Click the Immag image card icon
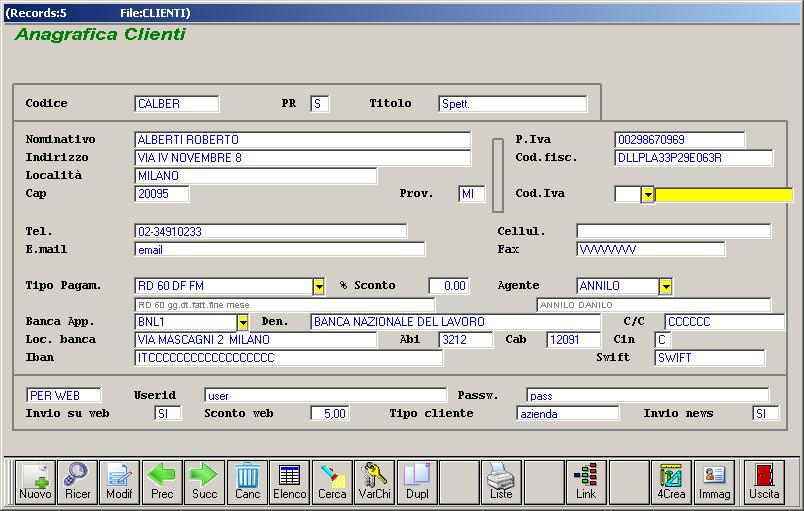 (x=714, y=482)
